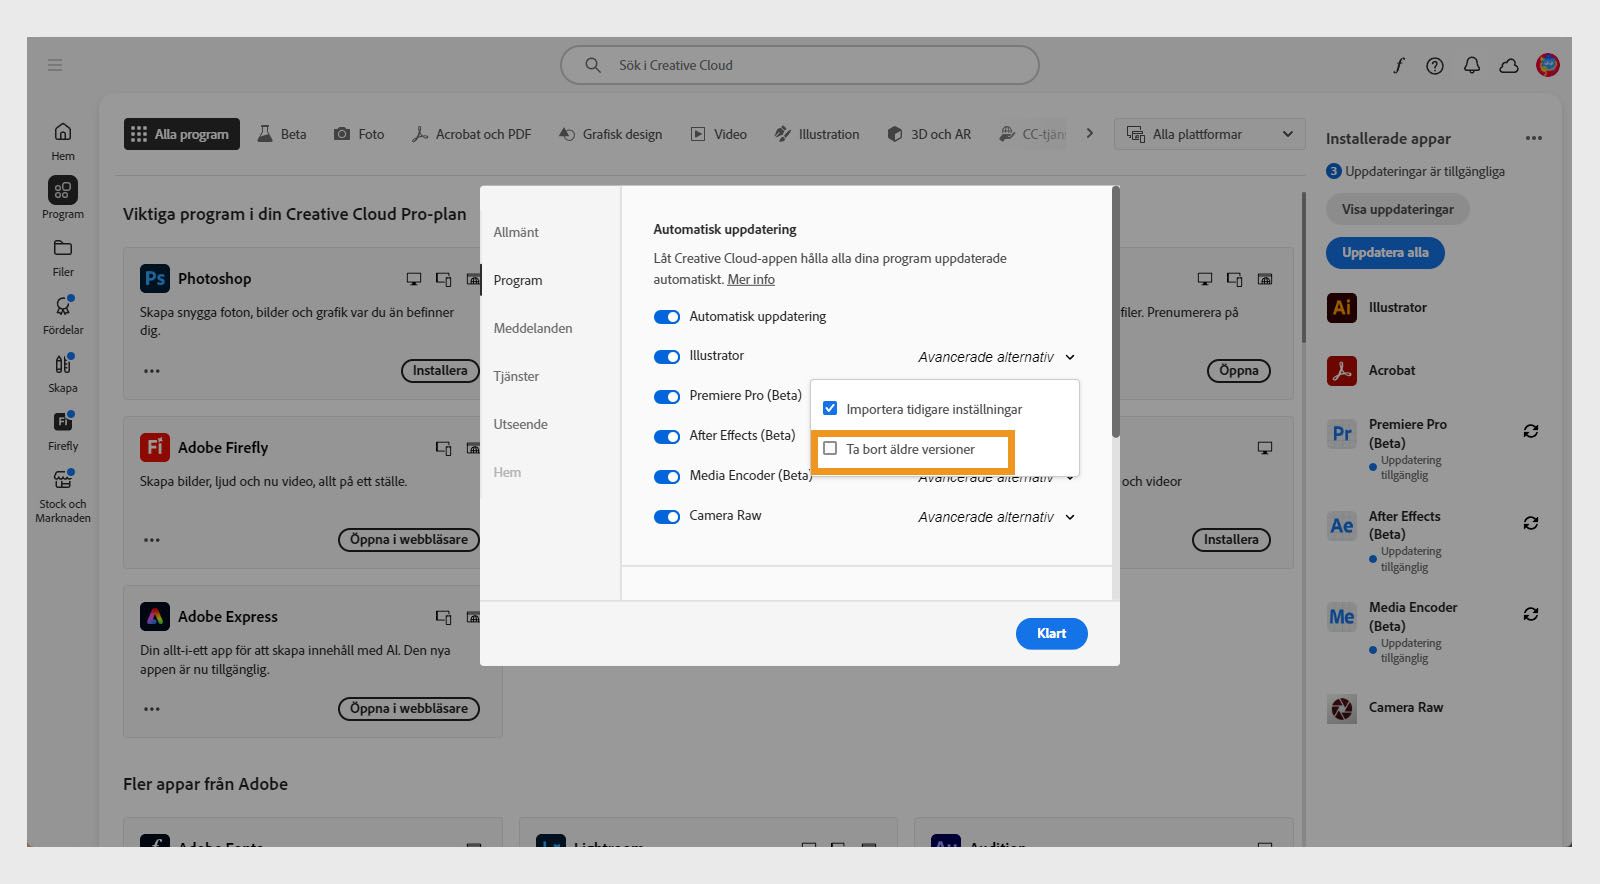This screenshot has height=884, width=1600.
Task: Click the Visa uppdateringar button
Action: point(1398,210)
